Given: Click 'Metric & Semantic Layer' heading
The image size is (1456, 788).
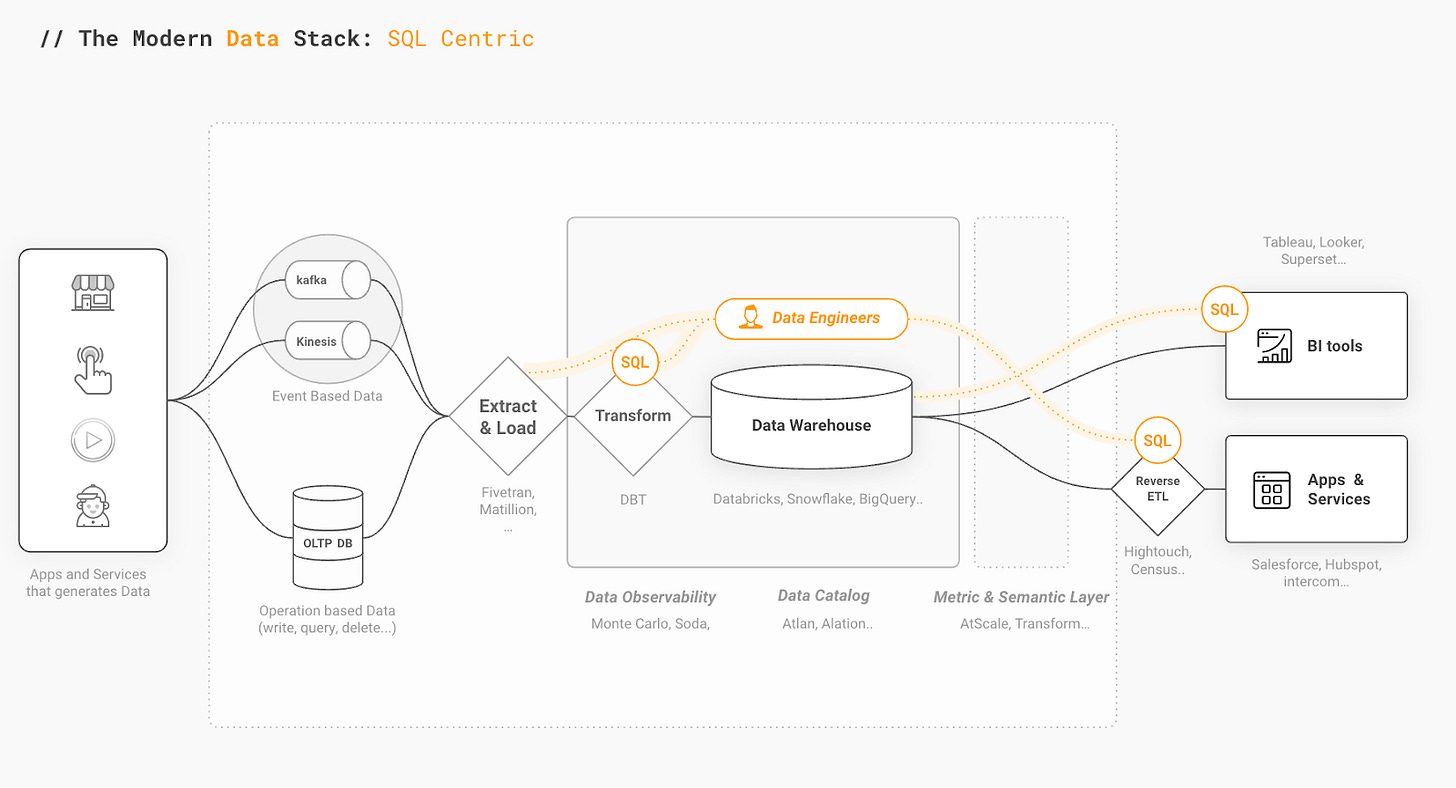Looking at the screenshot, I should pyautogui.click(x=1022, y=596).
